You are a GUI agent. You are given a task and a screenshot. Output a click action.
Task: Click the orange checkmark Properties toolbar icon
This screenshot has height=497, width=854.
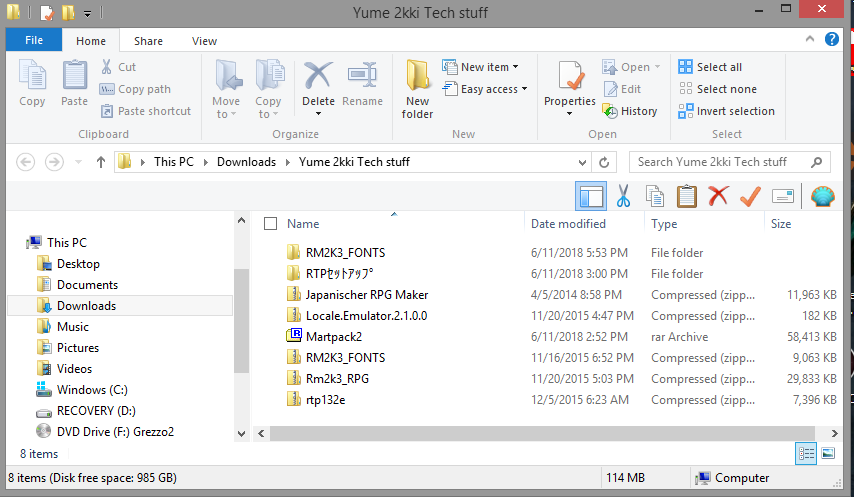(x=749, y=195)
